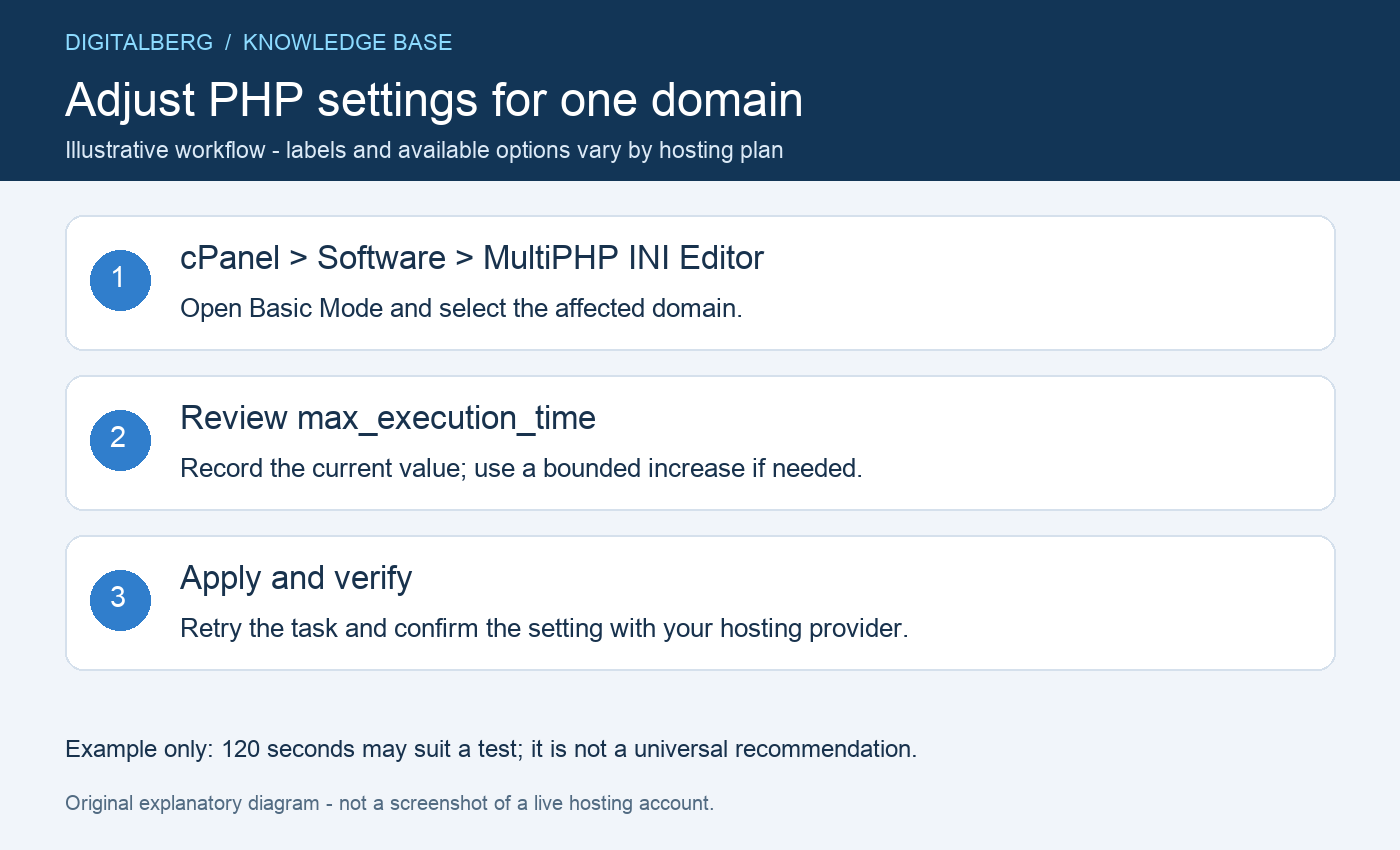This screenshot has width=1400, height=850.
Task: Click the "Original explanatory diagram" footer note
Action: [390, 803]
